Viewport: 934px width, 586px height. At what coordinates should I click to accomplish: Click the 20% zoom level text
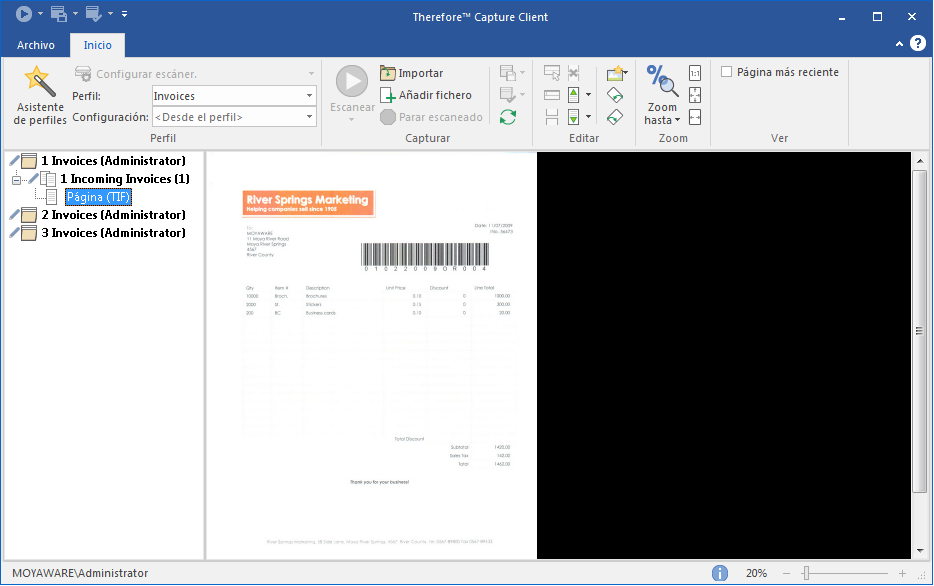point(756,573)
